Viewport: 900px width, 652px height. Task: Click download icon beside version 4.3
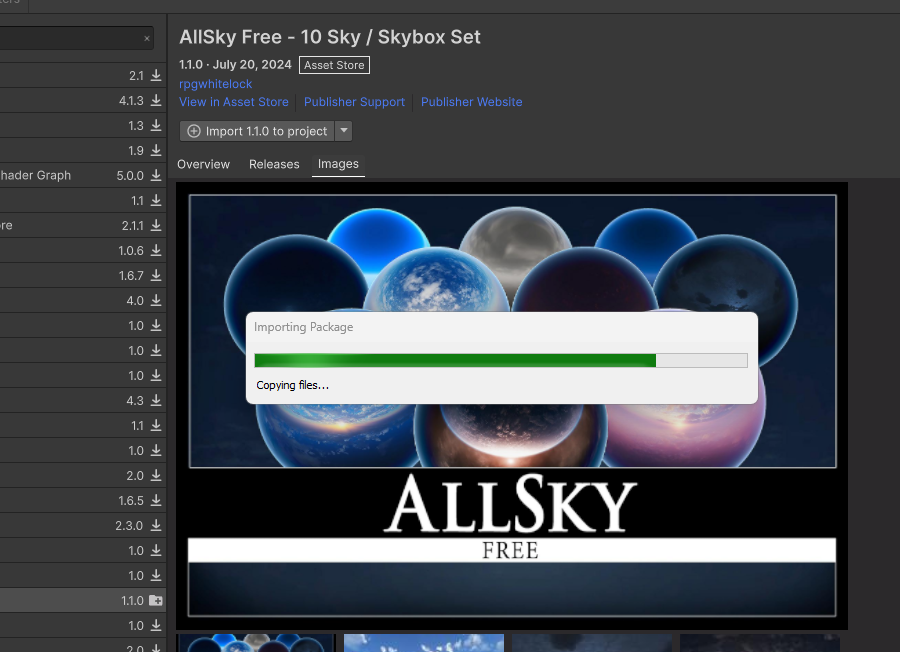pos(156,401)
